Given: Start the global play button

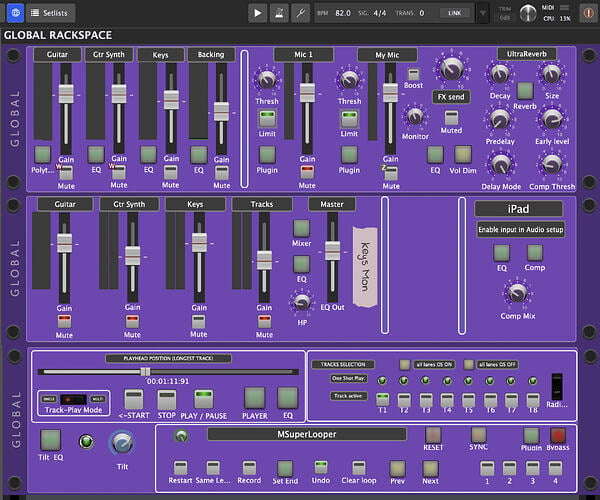Looking at the screenshot, I should [258, 13].
